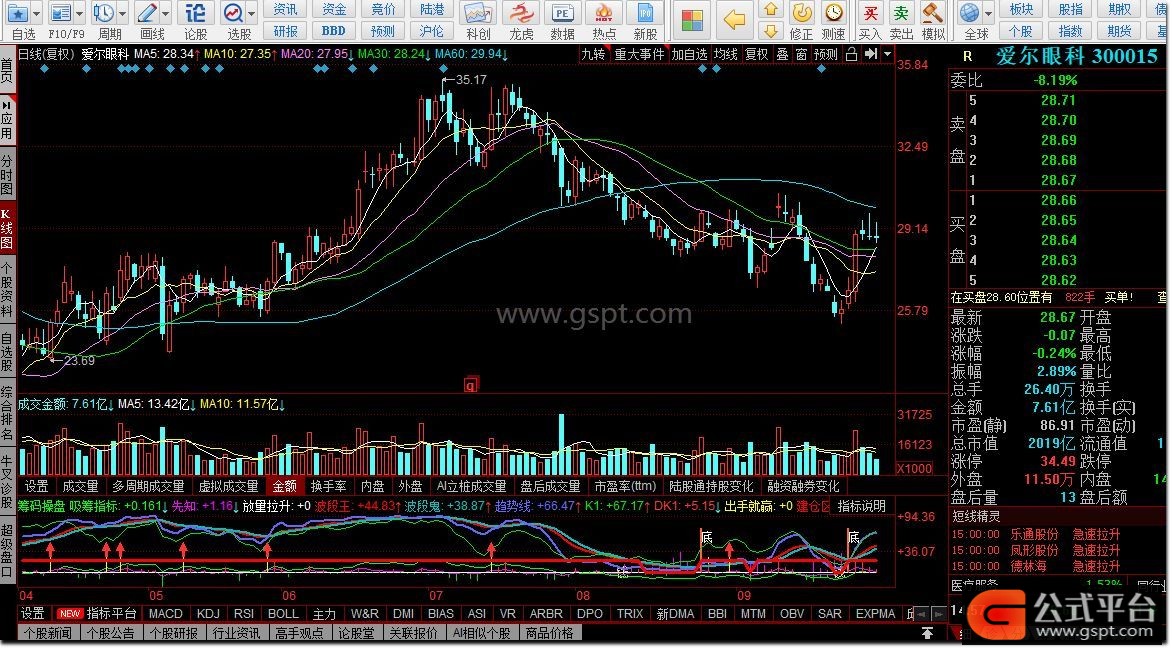Click 设置 beside the volume tabs
1172x648 pixels.
[x=36, y=487]
